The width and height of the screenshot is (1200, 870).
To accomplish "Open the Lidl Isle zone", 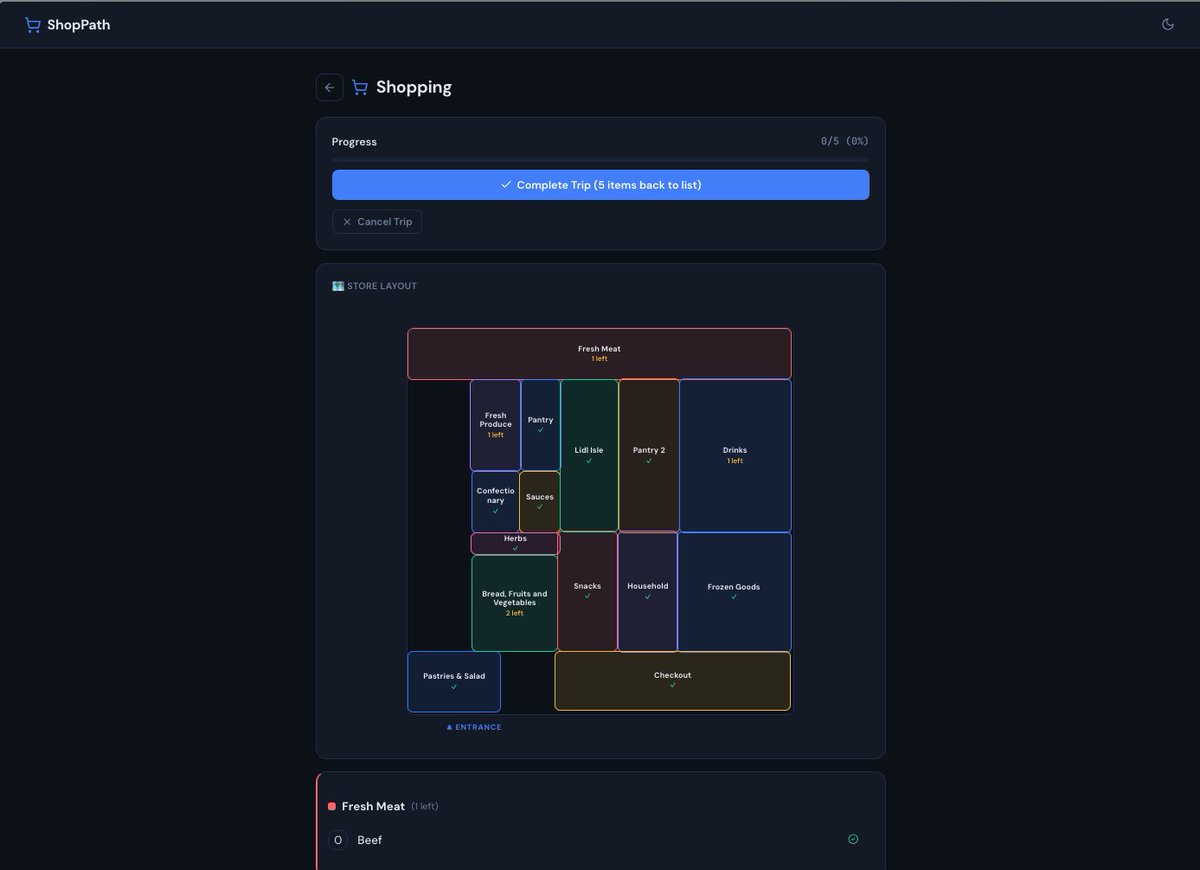I will [589, 455].
